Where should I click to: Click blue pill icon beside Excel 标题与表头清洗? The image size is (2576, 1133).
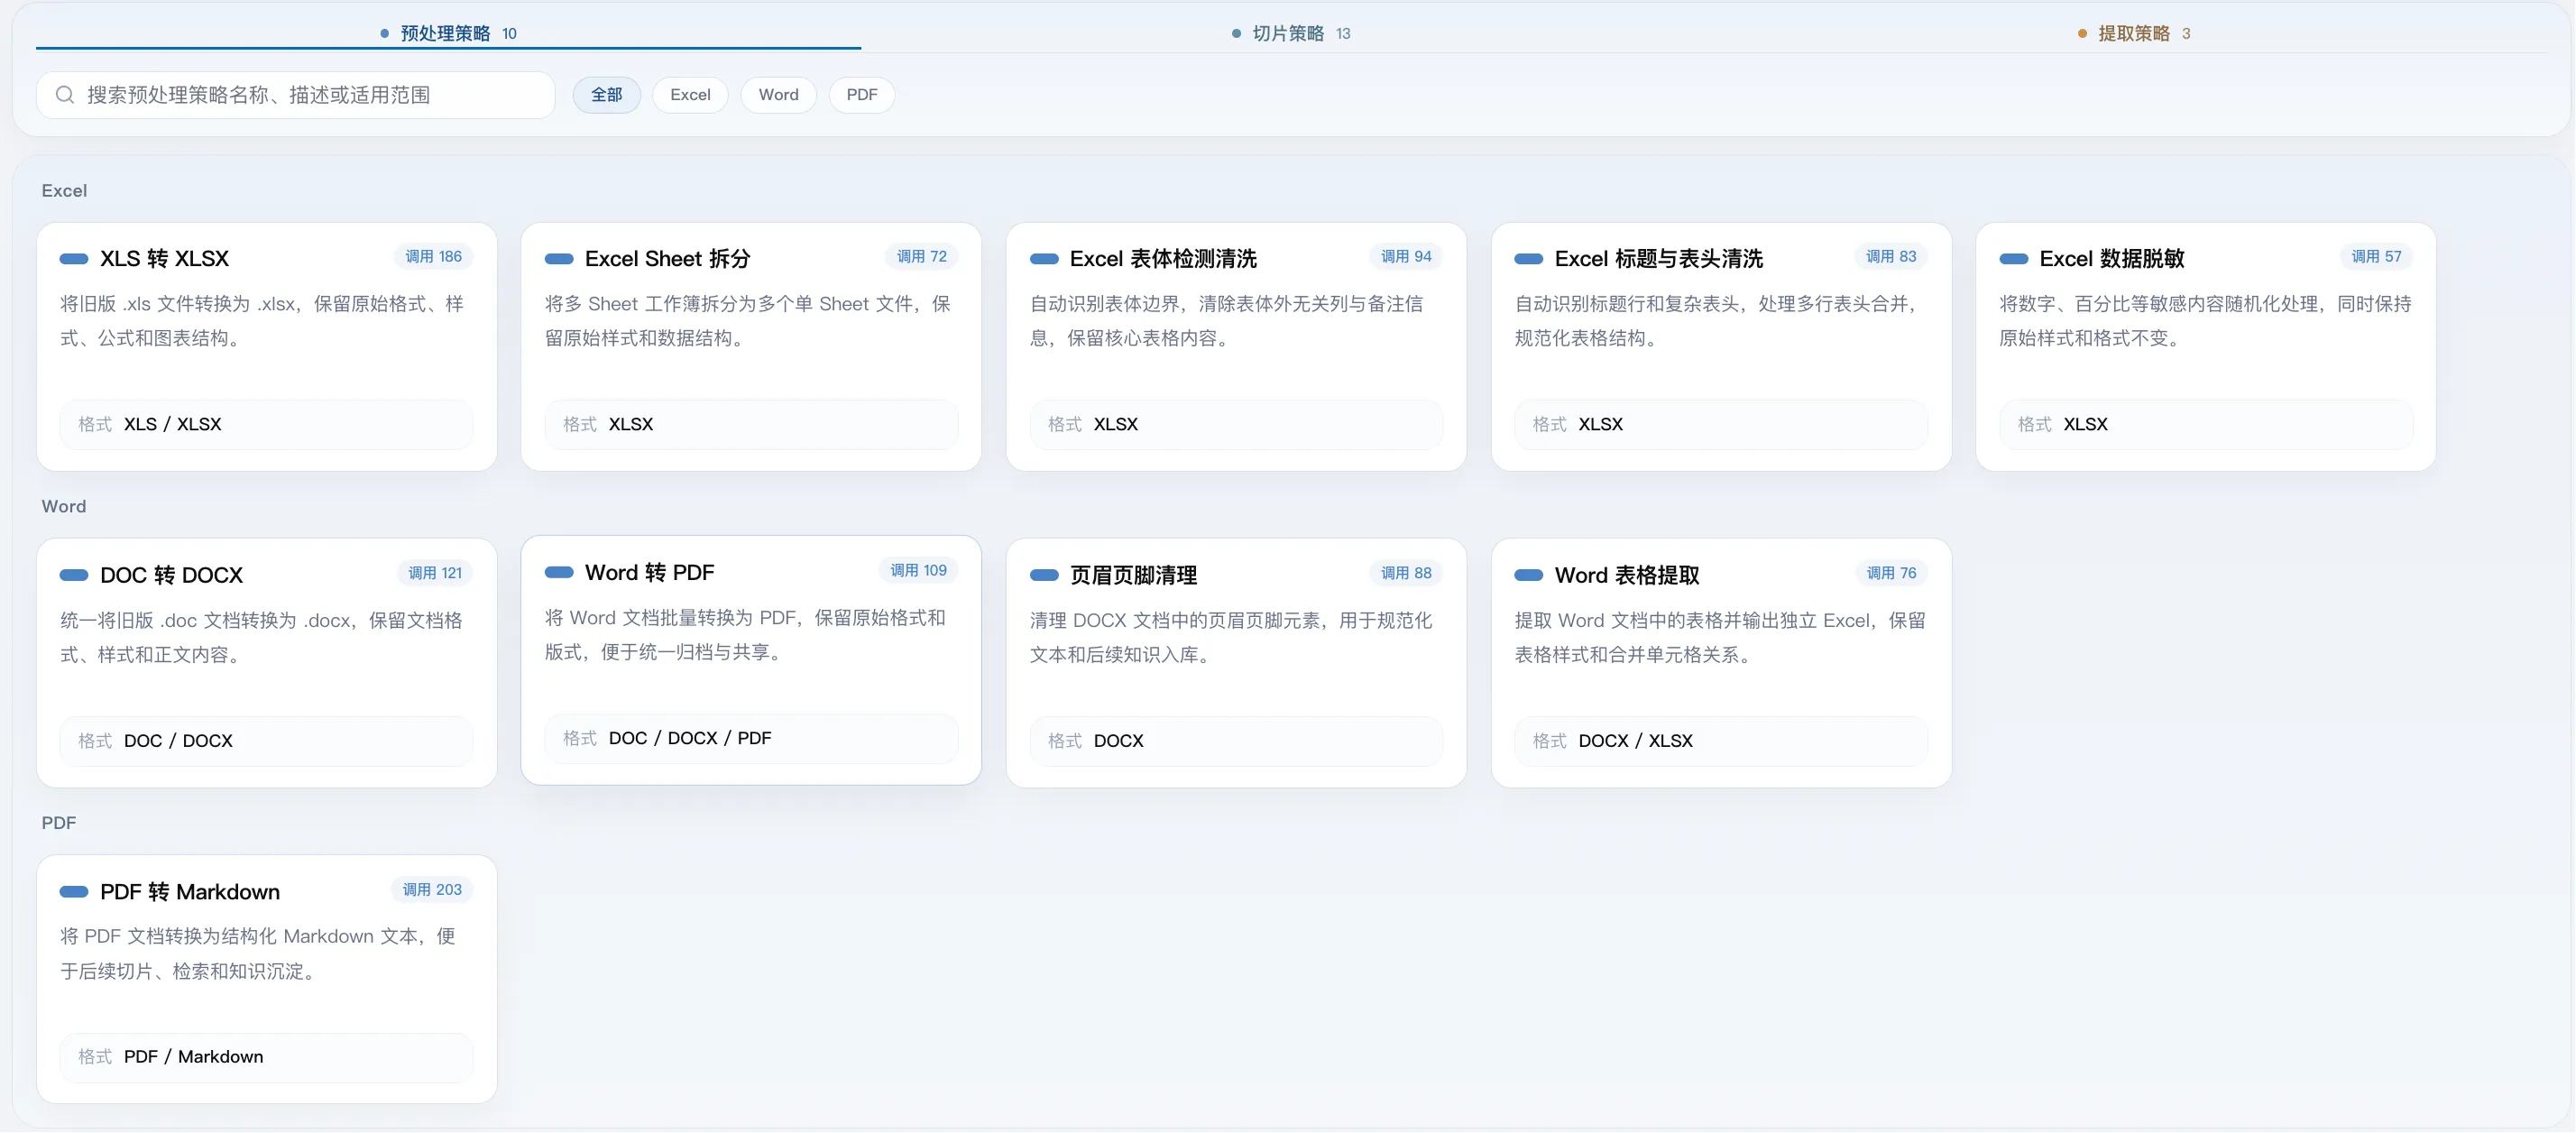[x=1529, y=259]
